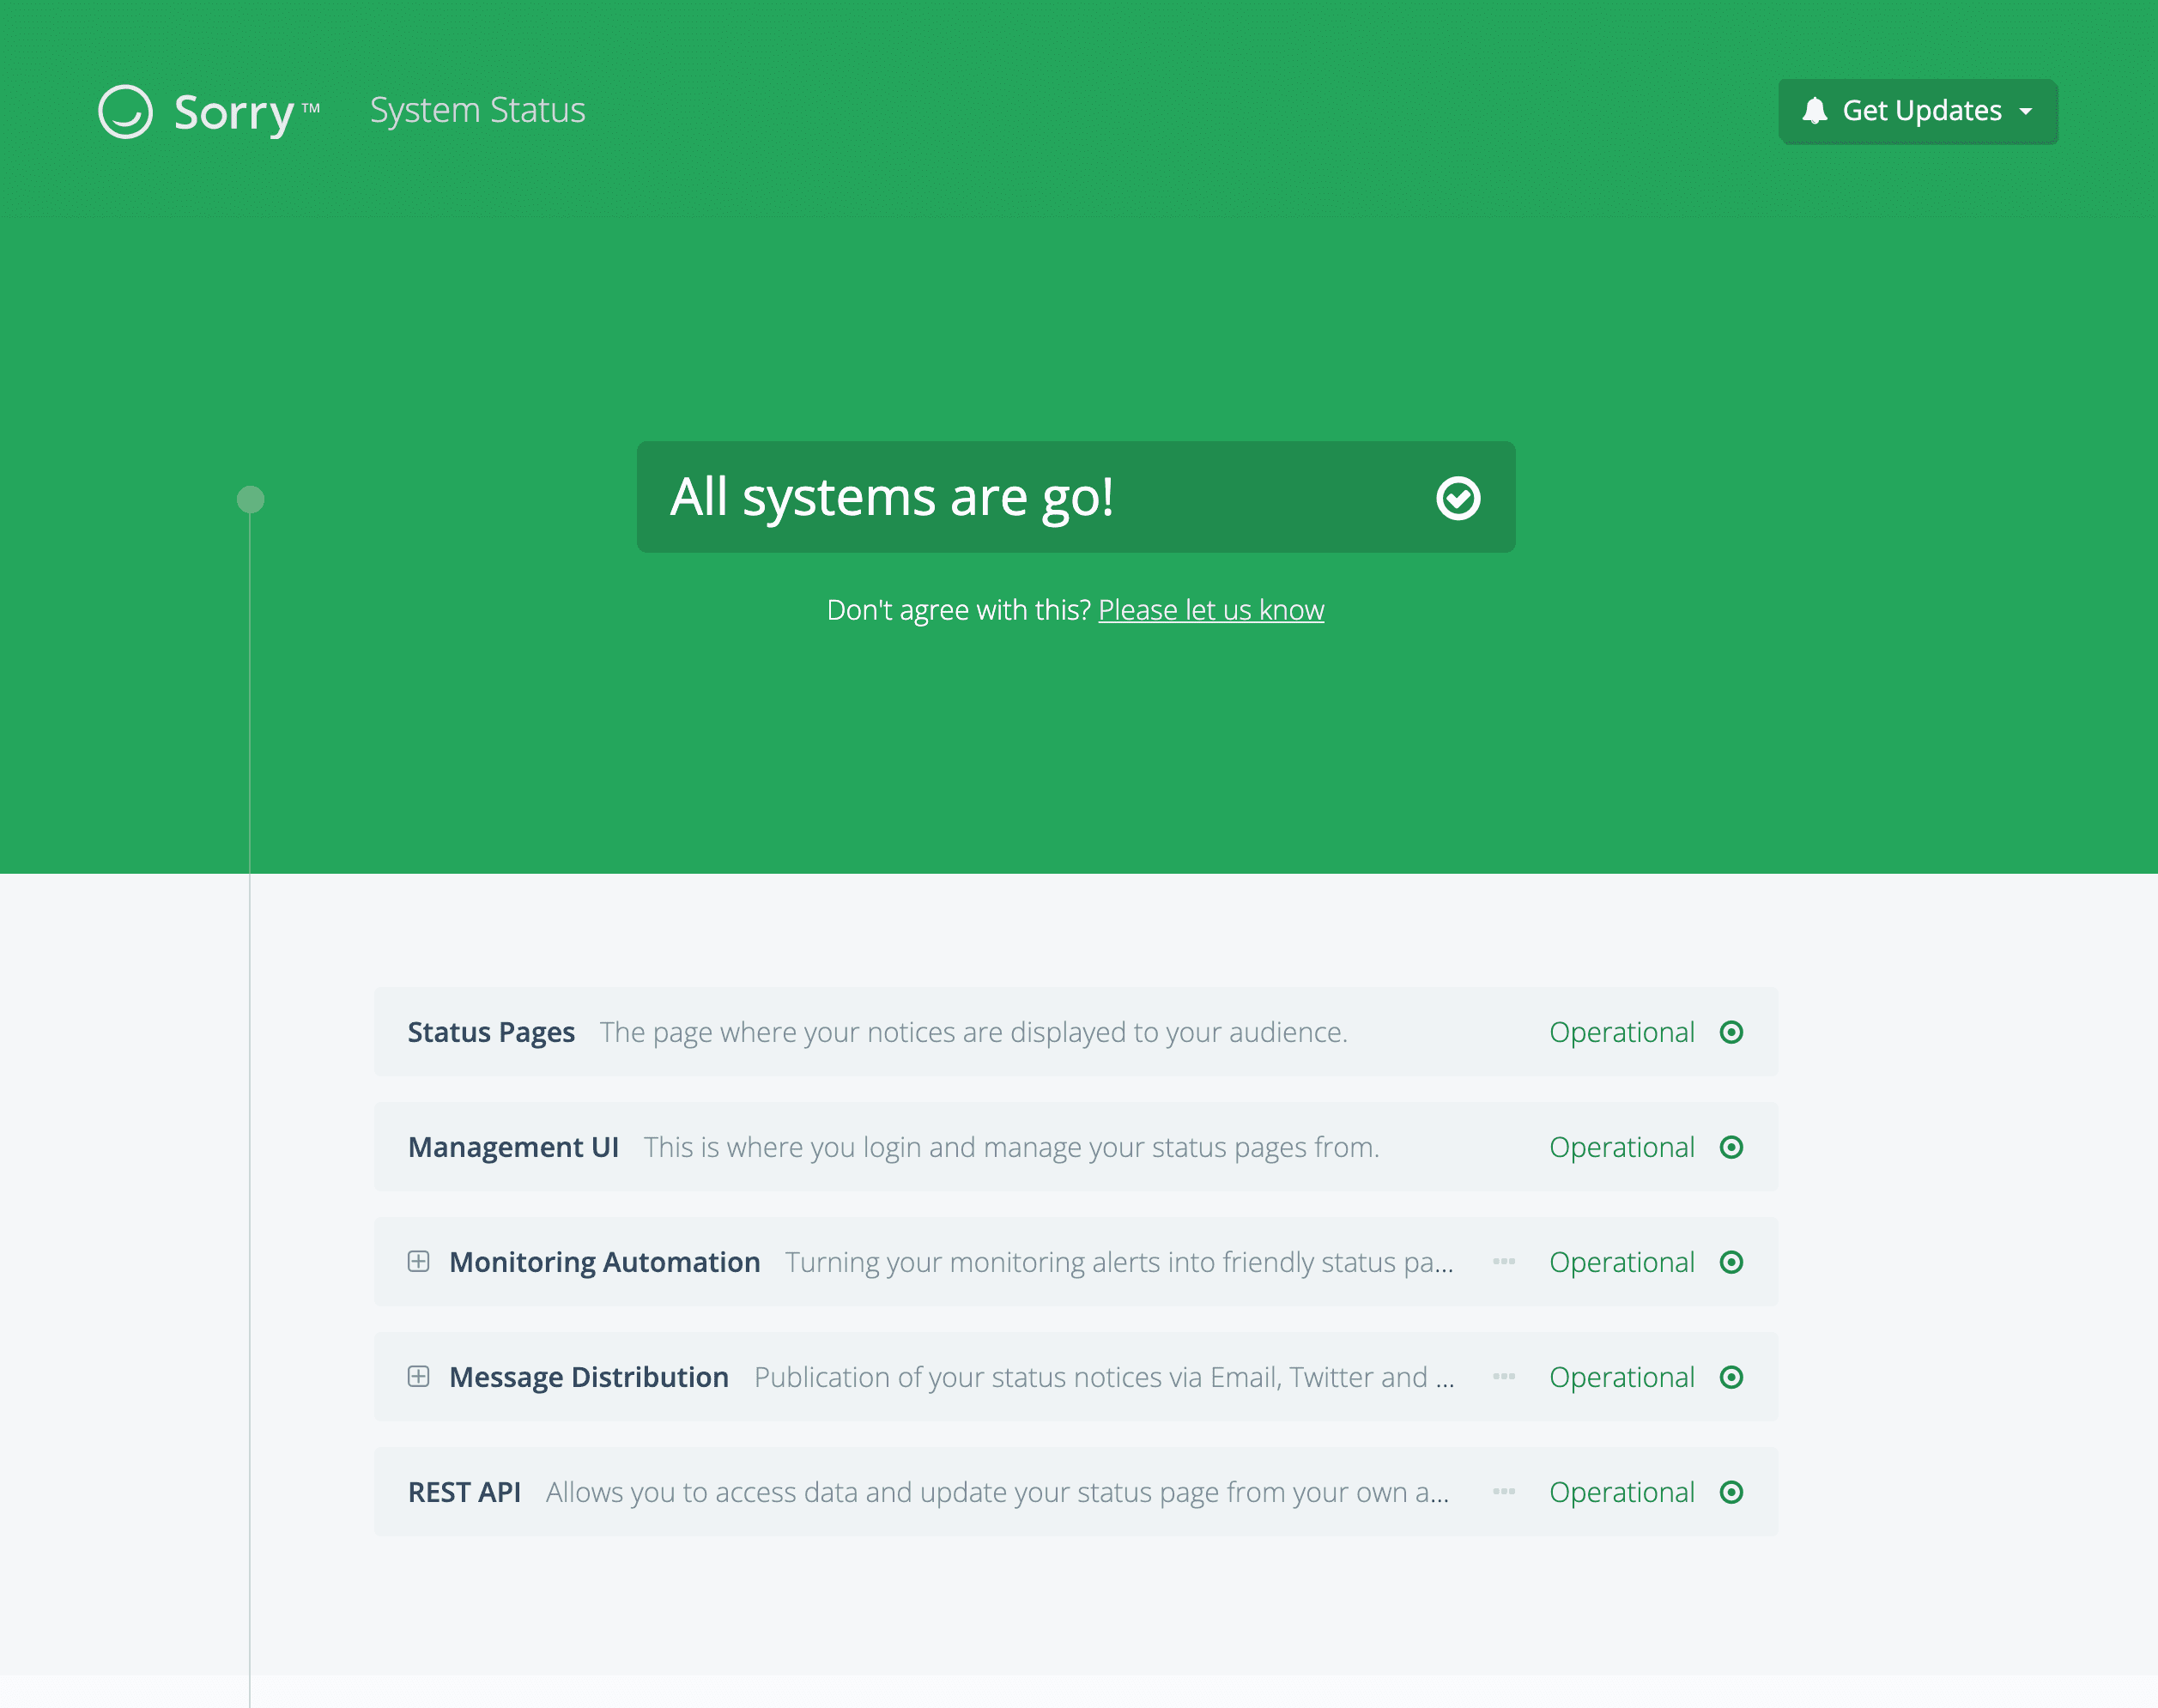Click the timeline marker dot
This screenshot has width=2158, height=1708.
click(x=250, y=499)
